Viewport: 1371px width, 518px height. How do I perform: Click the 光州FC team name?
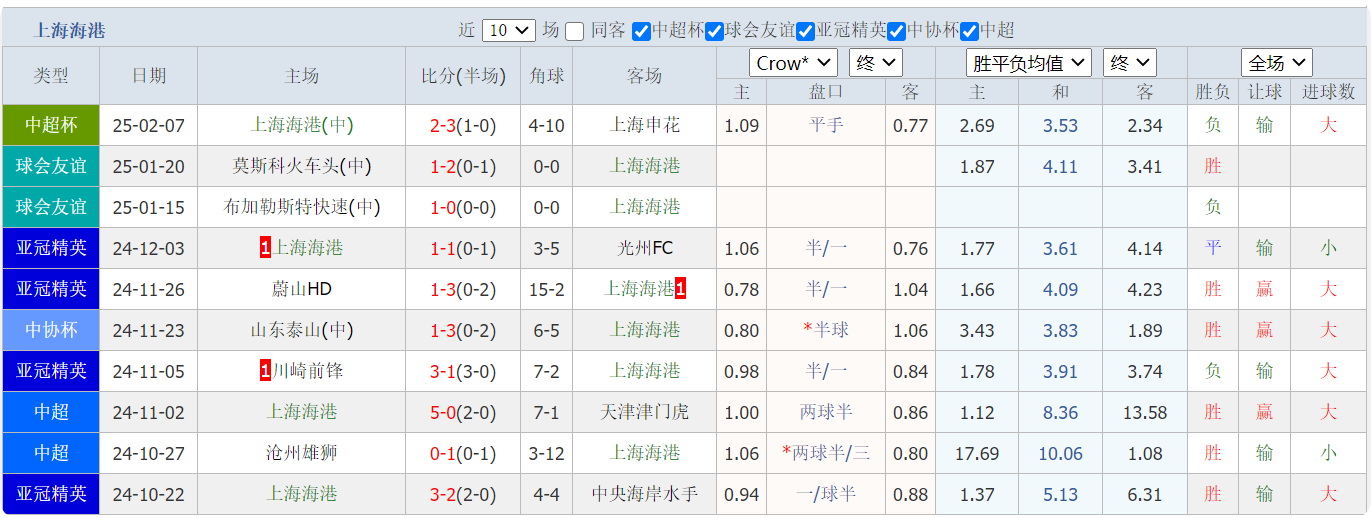coord(645,248)
